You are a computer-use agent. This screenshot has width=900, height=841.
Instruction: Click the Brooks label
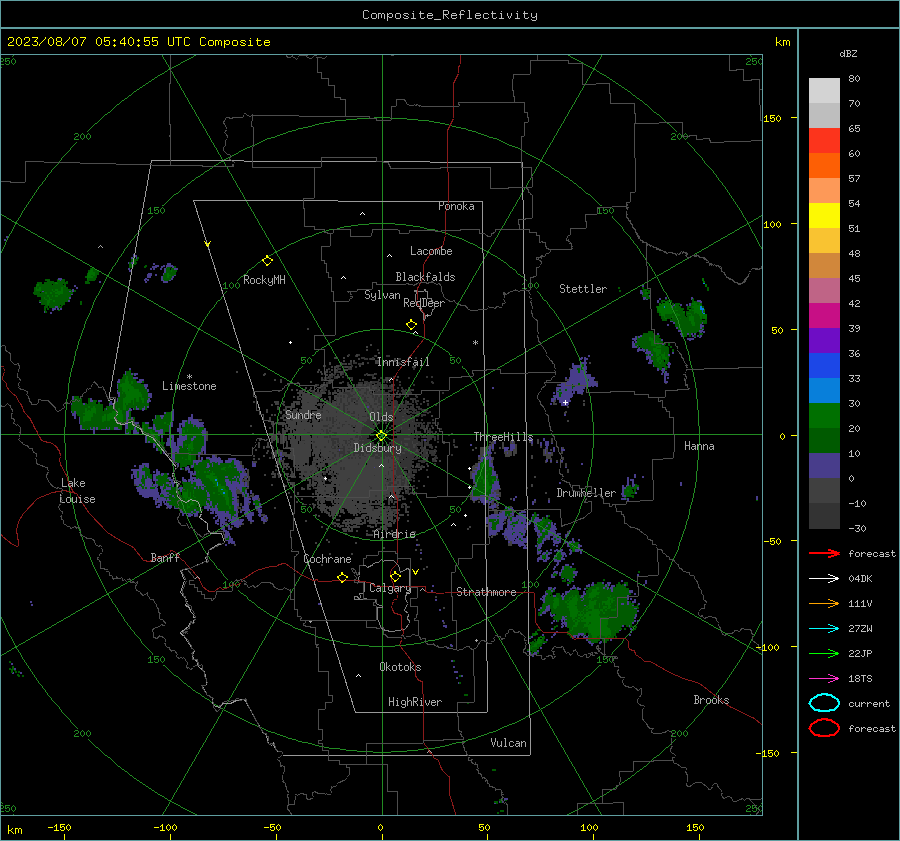[711, 700]
